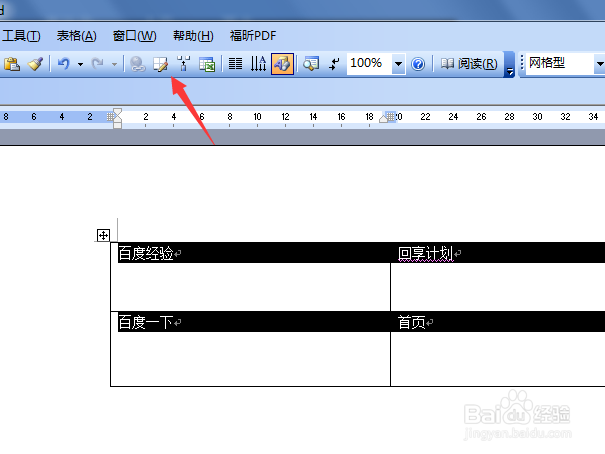Screen dimensions: 605x454
Task: Click the Paste clipboard icon
Action: [x=12, y=64]
